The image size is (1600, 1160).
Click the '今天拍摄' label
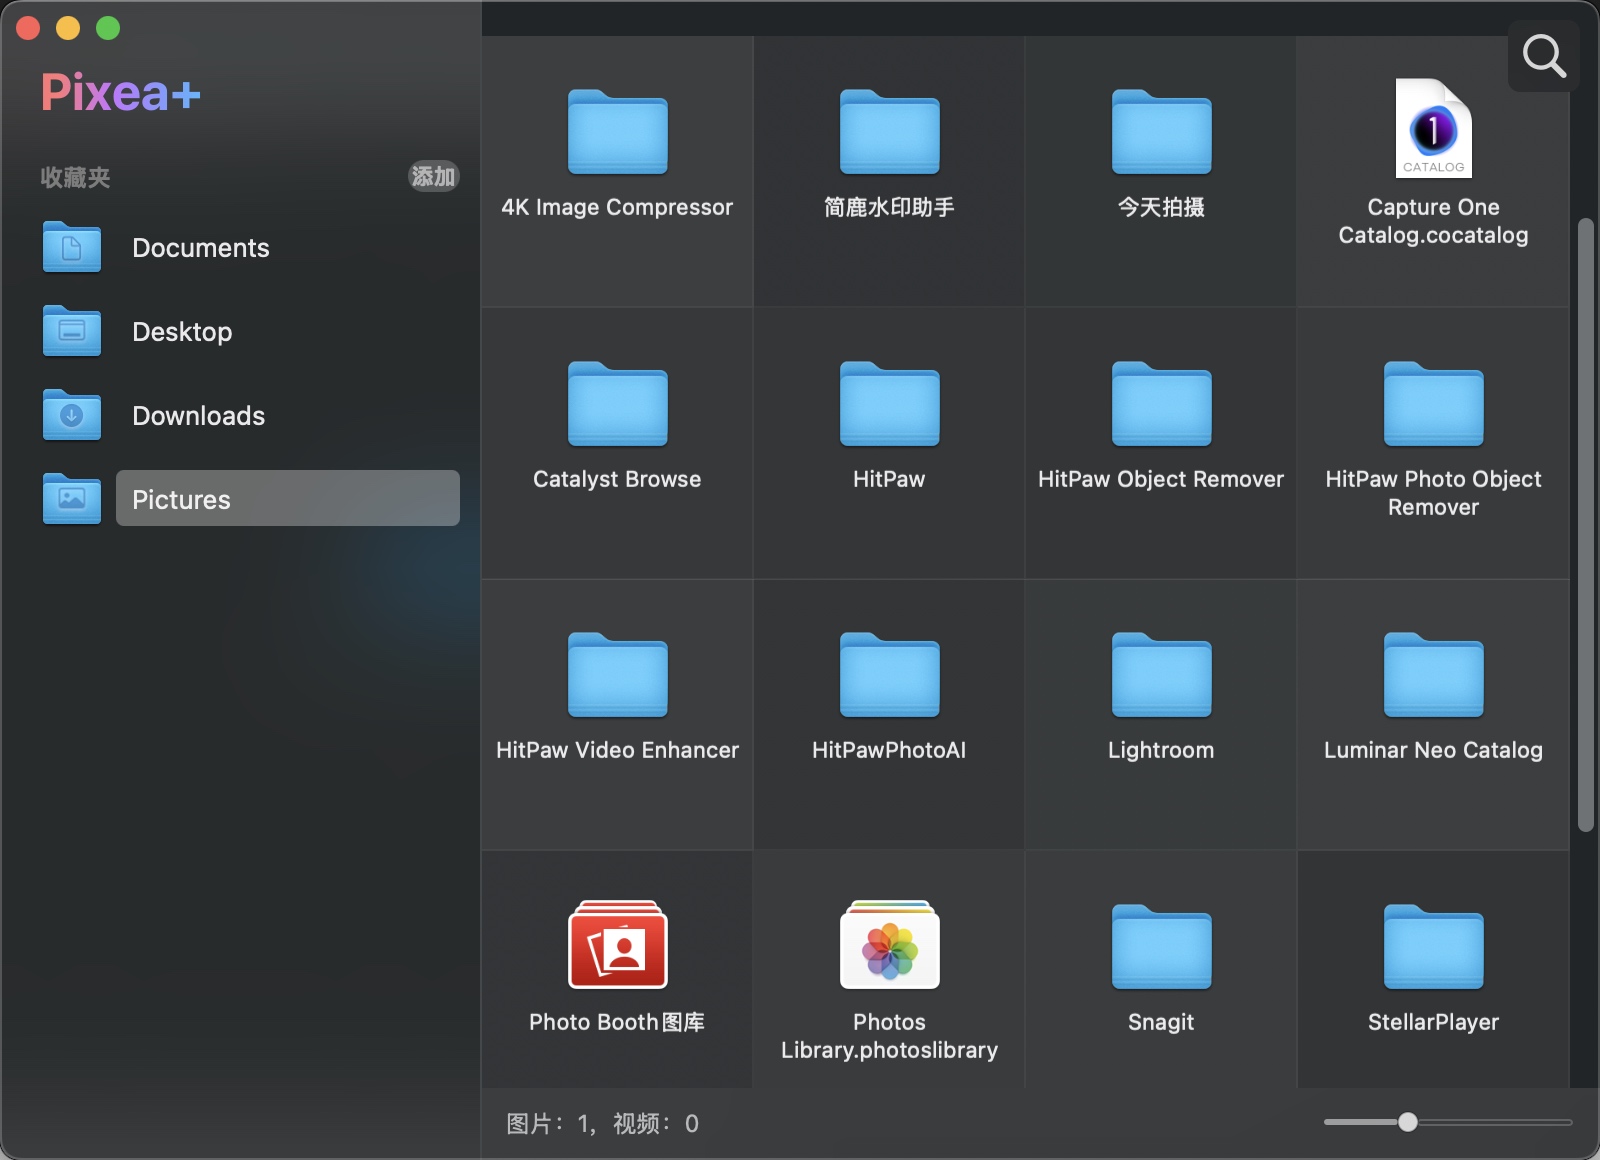[x=1161, y=207]
